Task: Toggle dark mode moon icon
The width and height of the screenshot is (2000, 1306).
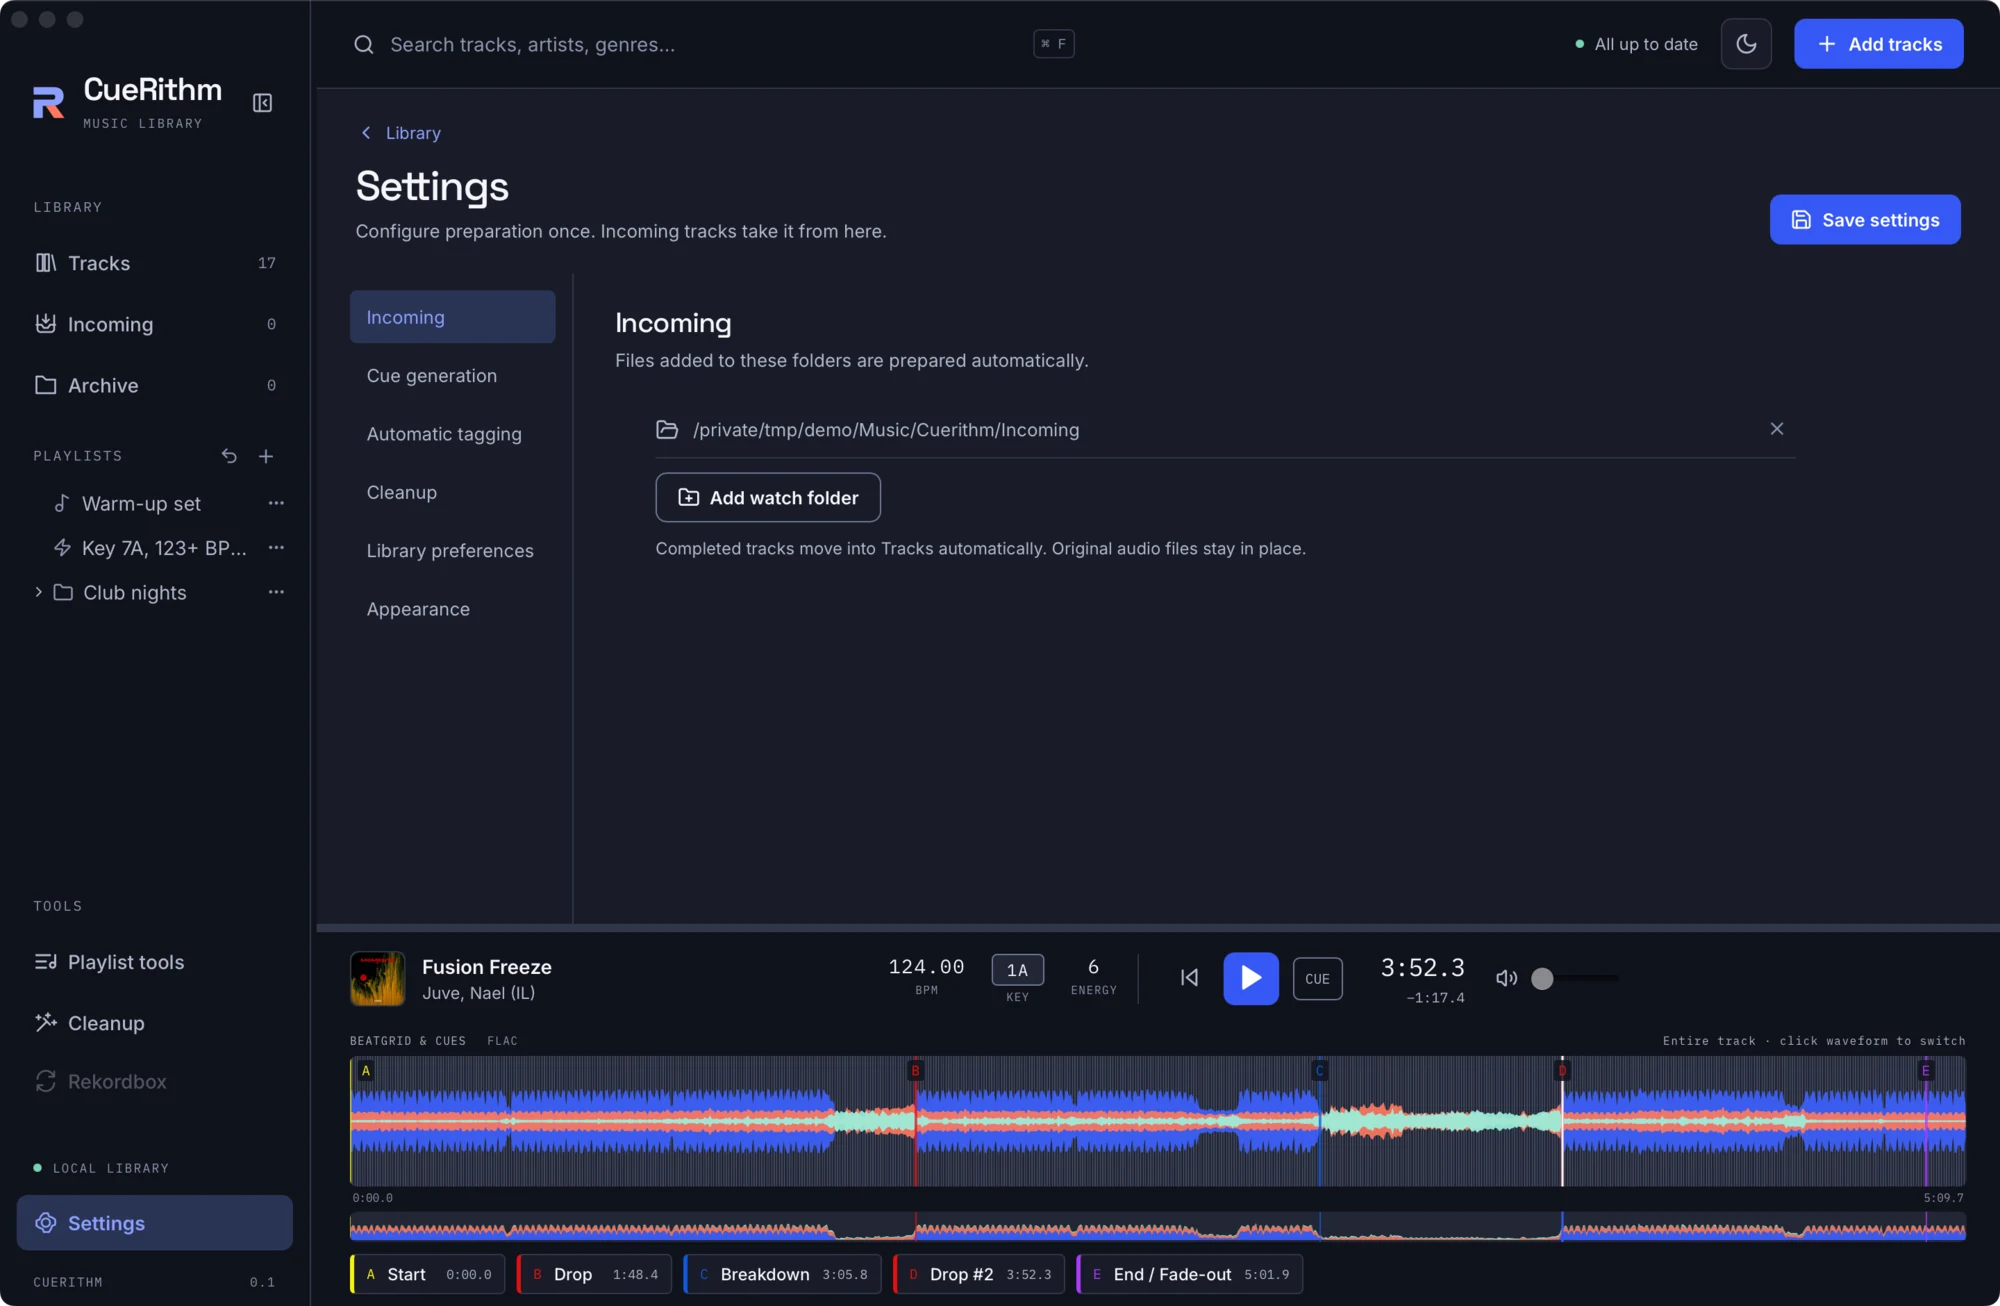Action: coord(1746,44)
